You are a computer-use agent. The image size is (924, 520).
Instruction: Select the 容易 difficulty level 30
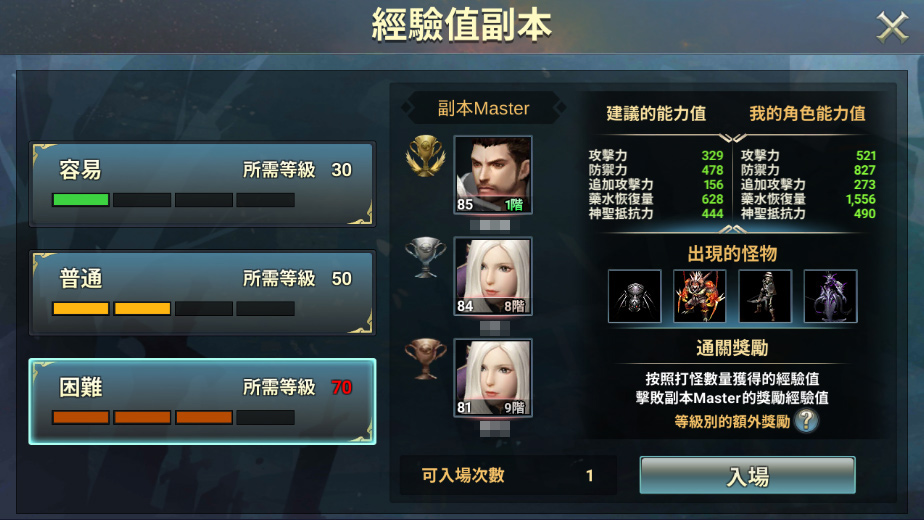tap(203, 185)
